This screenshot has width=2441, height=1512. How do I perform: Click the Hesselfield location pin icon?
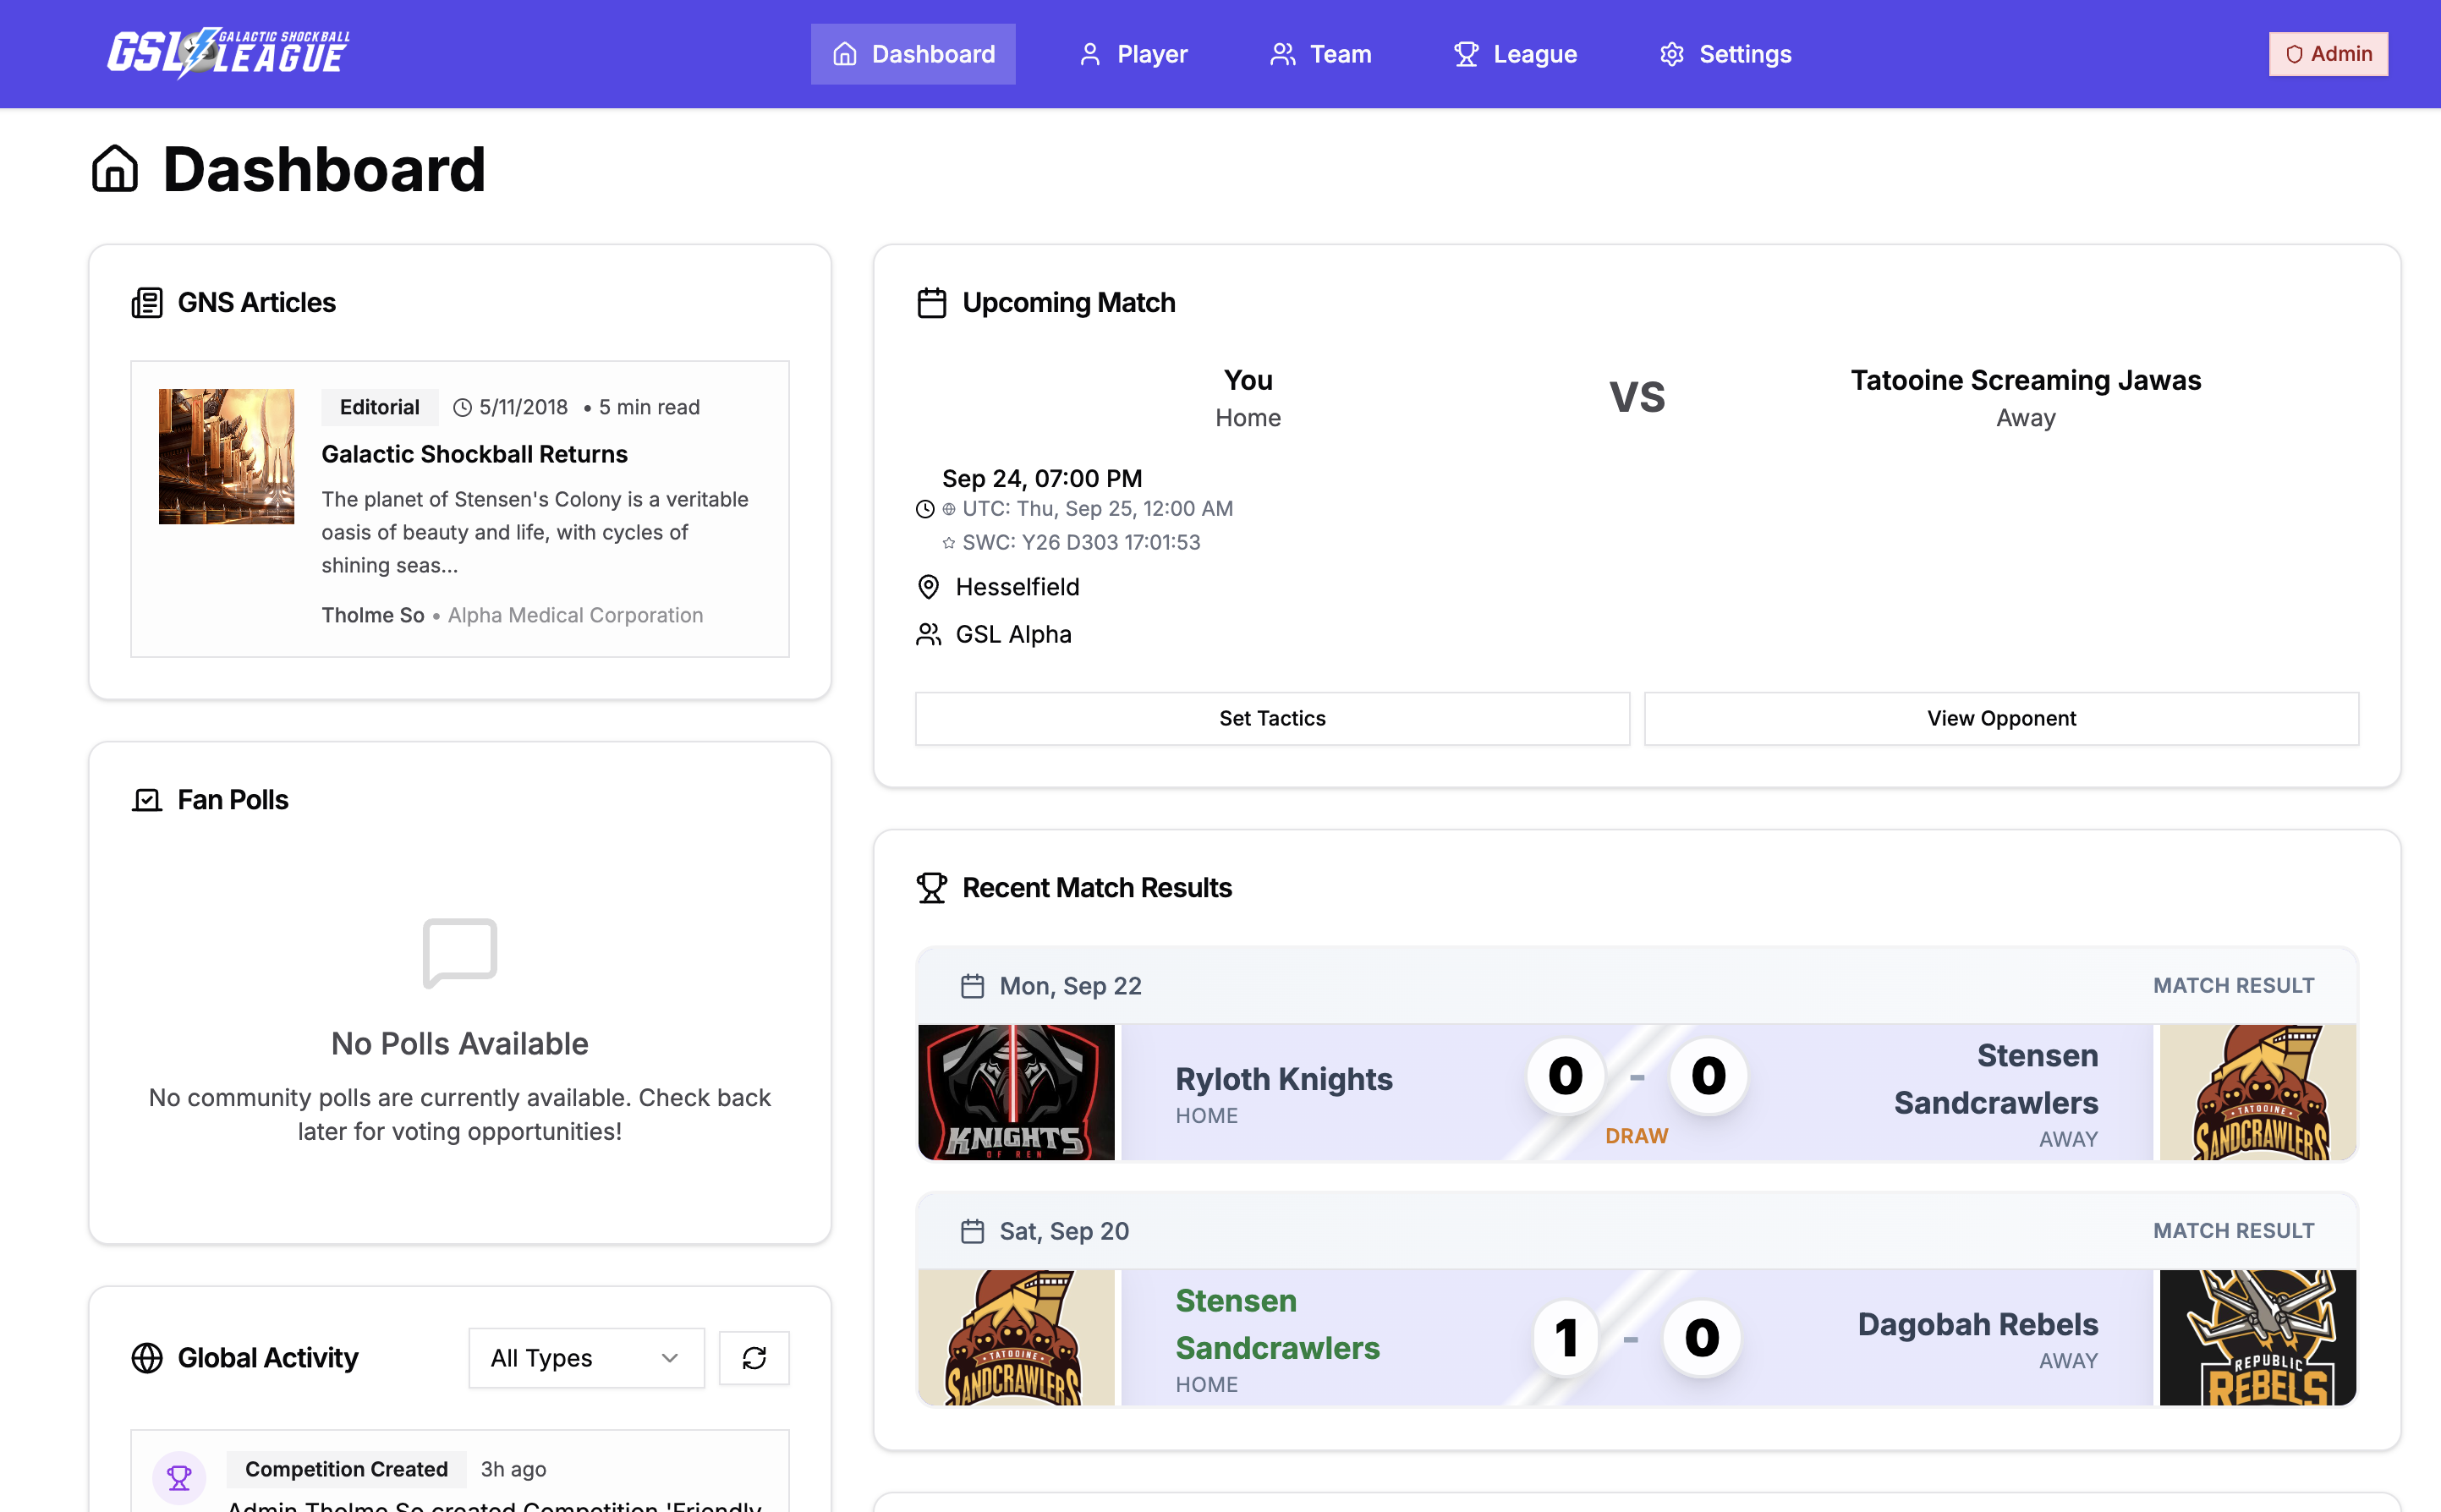pyautogui.click(x=928, y=587)
